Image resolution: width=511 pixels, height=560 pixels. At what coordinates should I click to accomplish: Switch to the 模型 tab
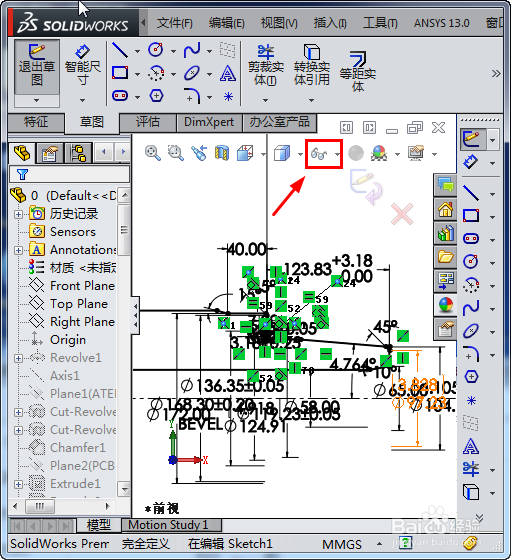click(98, 525)
